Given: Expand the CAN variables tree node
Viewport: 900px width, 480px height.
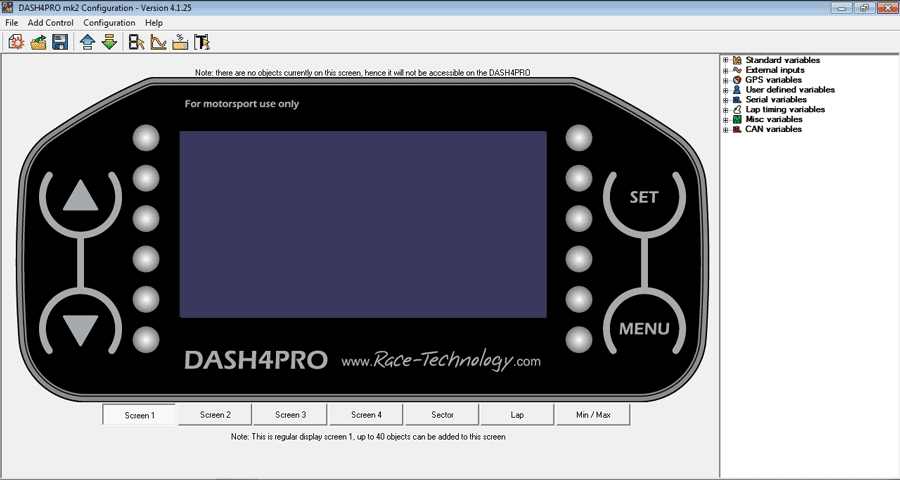Looking at the screenshot, I should coord(725,129).
